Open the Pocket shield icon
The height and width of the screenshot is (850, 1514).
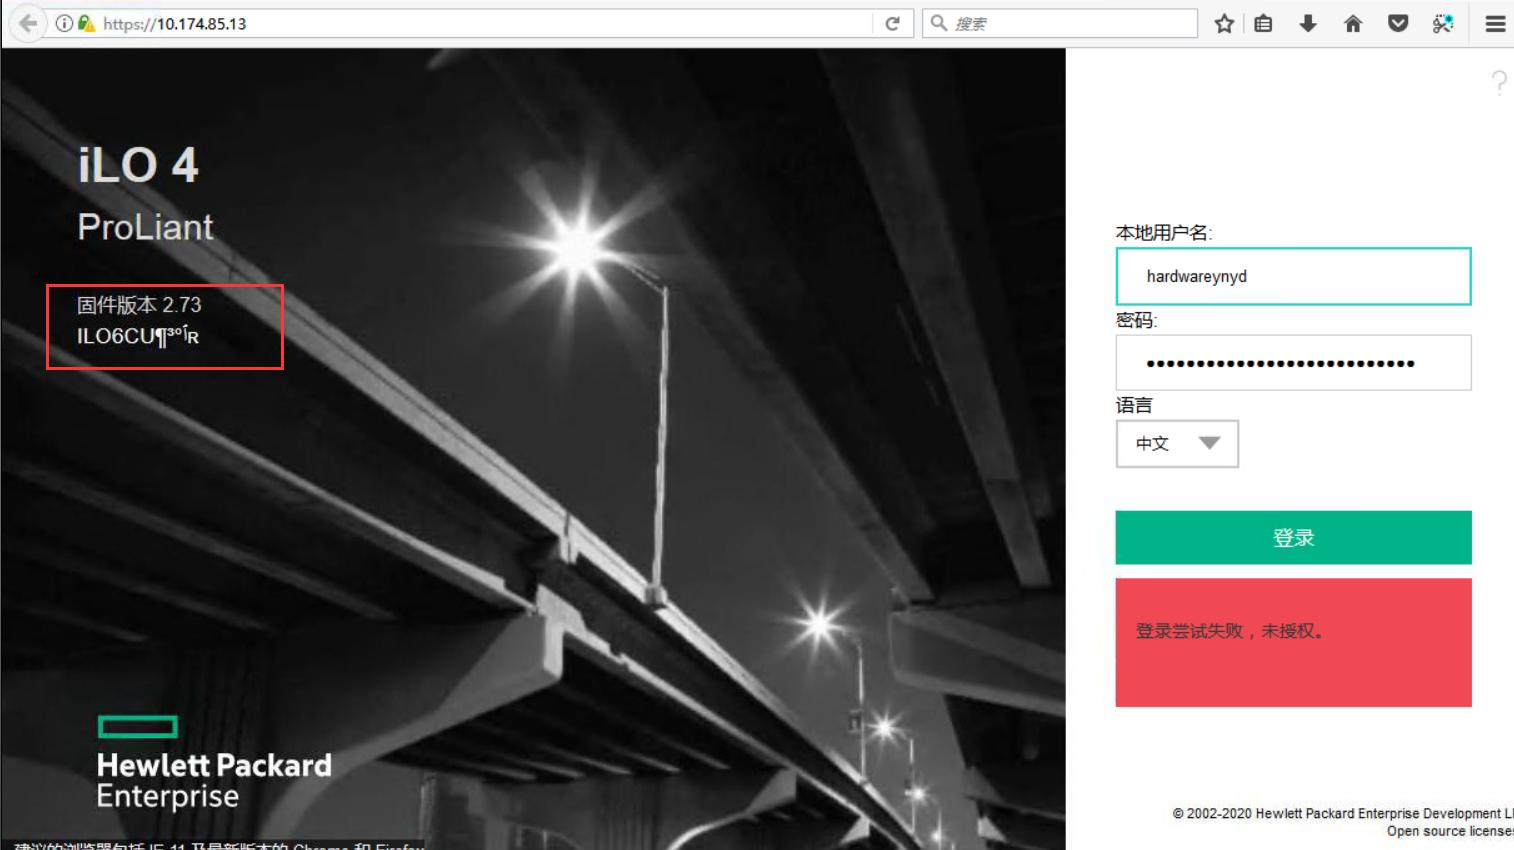click(1398, 23)
